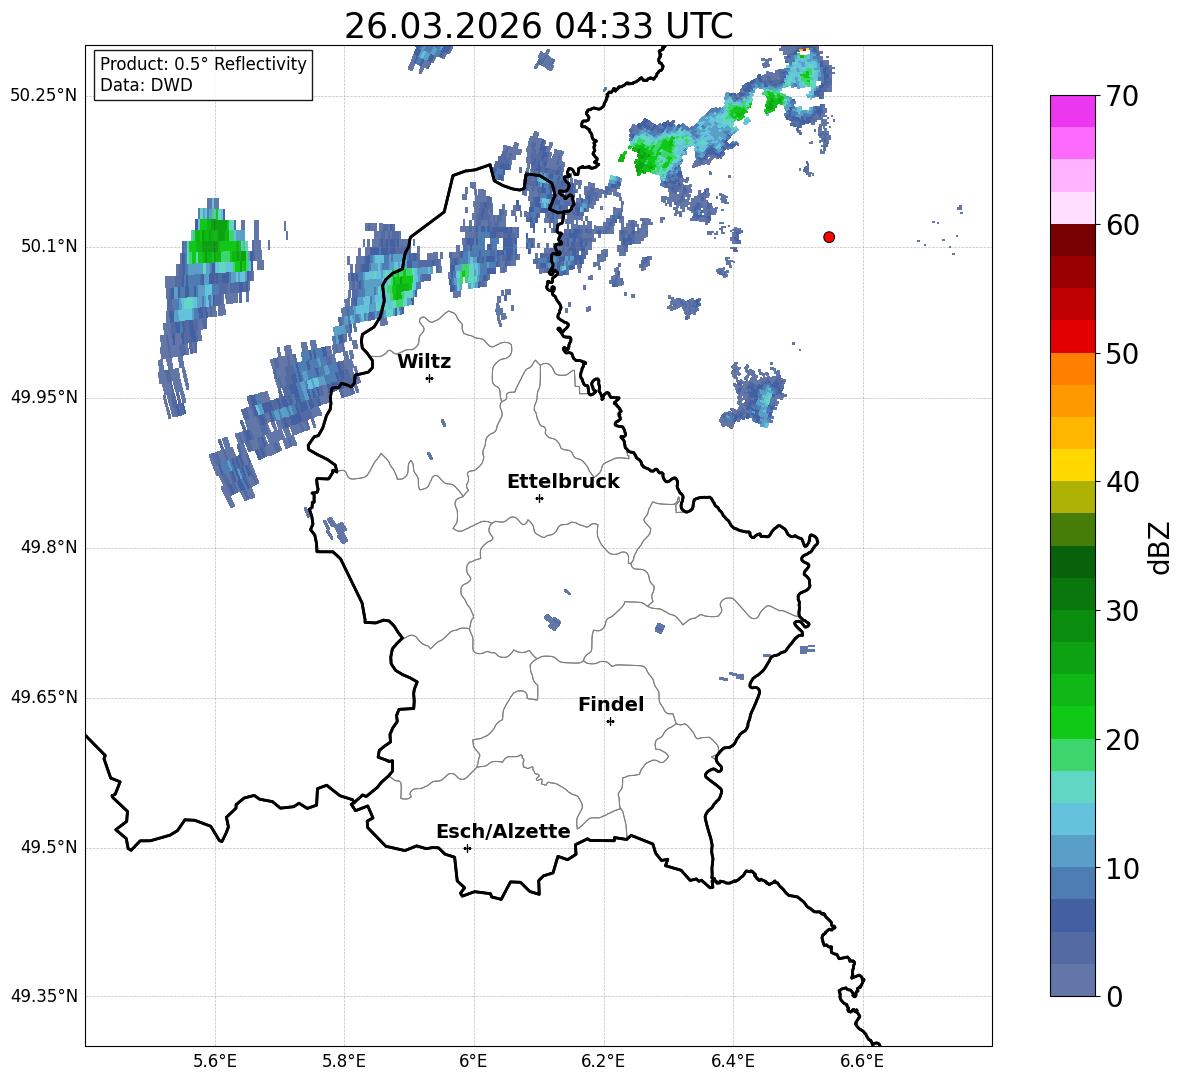Click the Esch/Alzette location cross marker
The image size is (1184, 1081).
point(467,848)
